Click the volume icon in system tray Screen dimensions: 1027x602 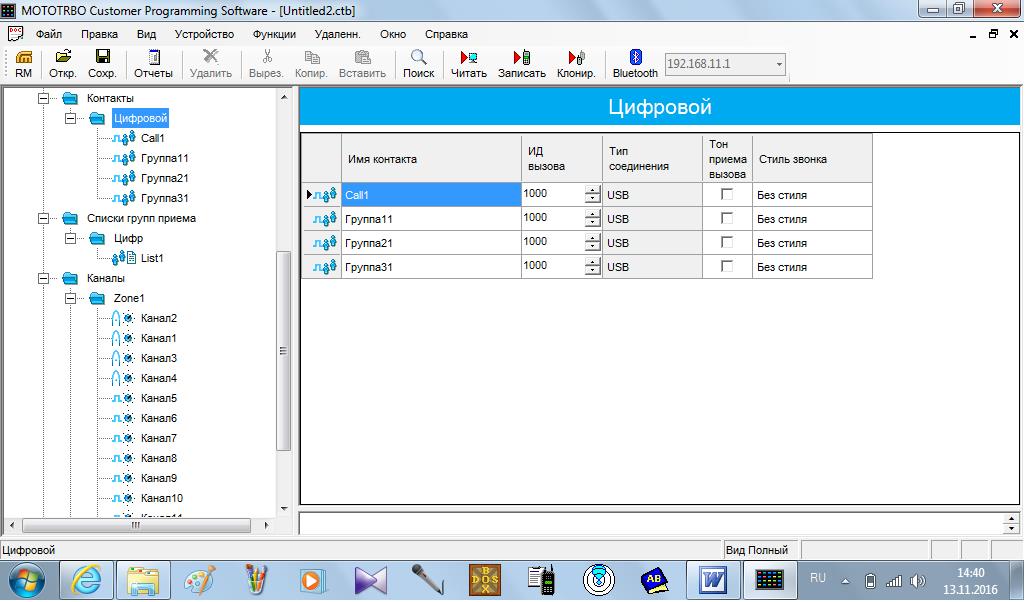click(x=918, y=581)
